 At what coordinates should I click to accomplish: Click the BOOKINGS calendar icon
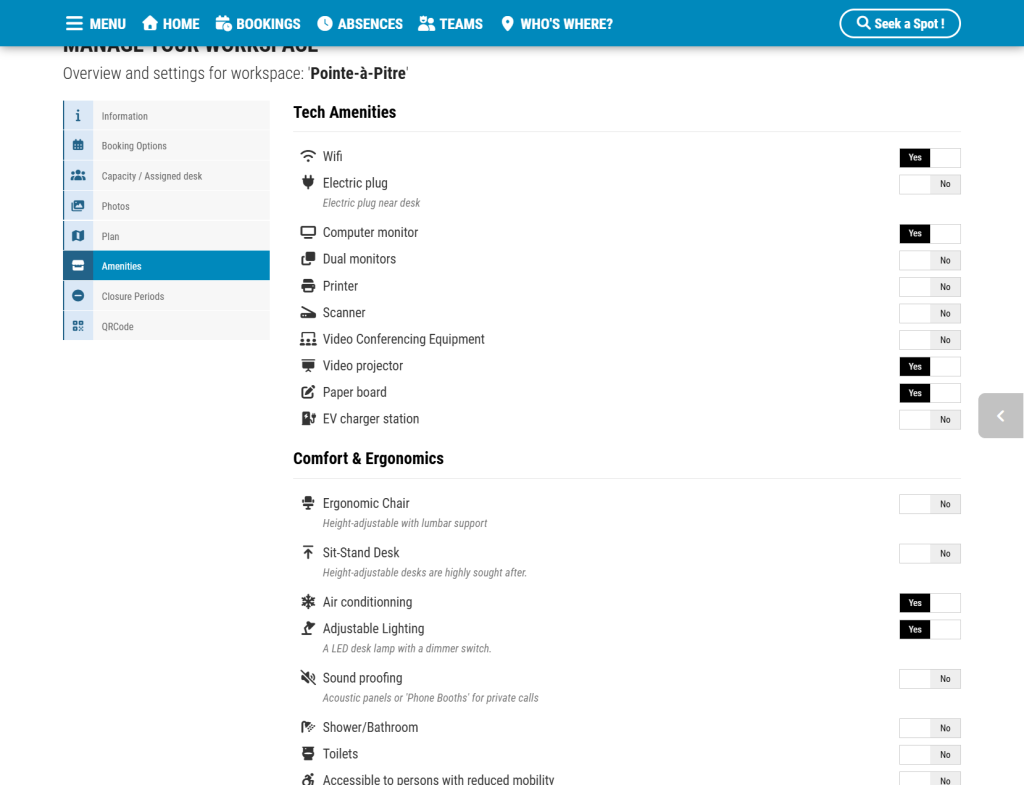coord(223,24)
